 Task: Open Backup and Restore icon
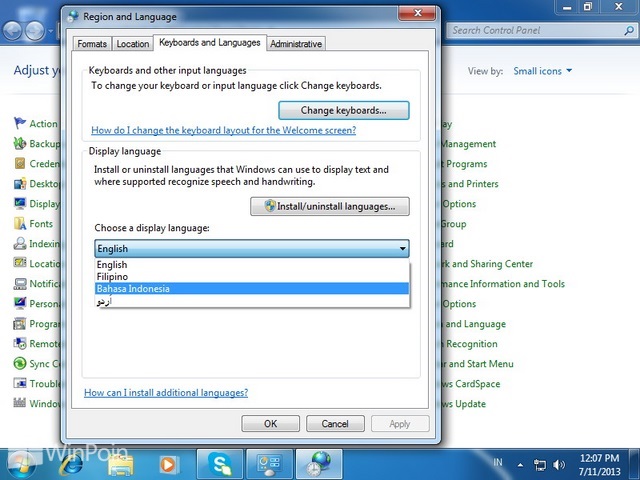(x=20, y=143)
